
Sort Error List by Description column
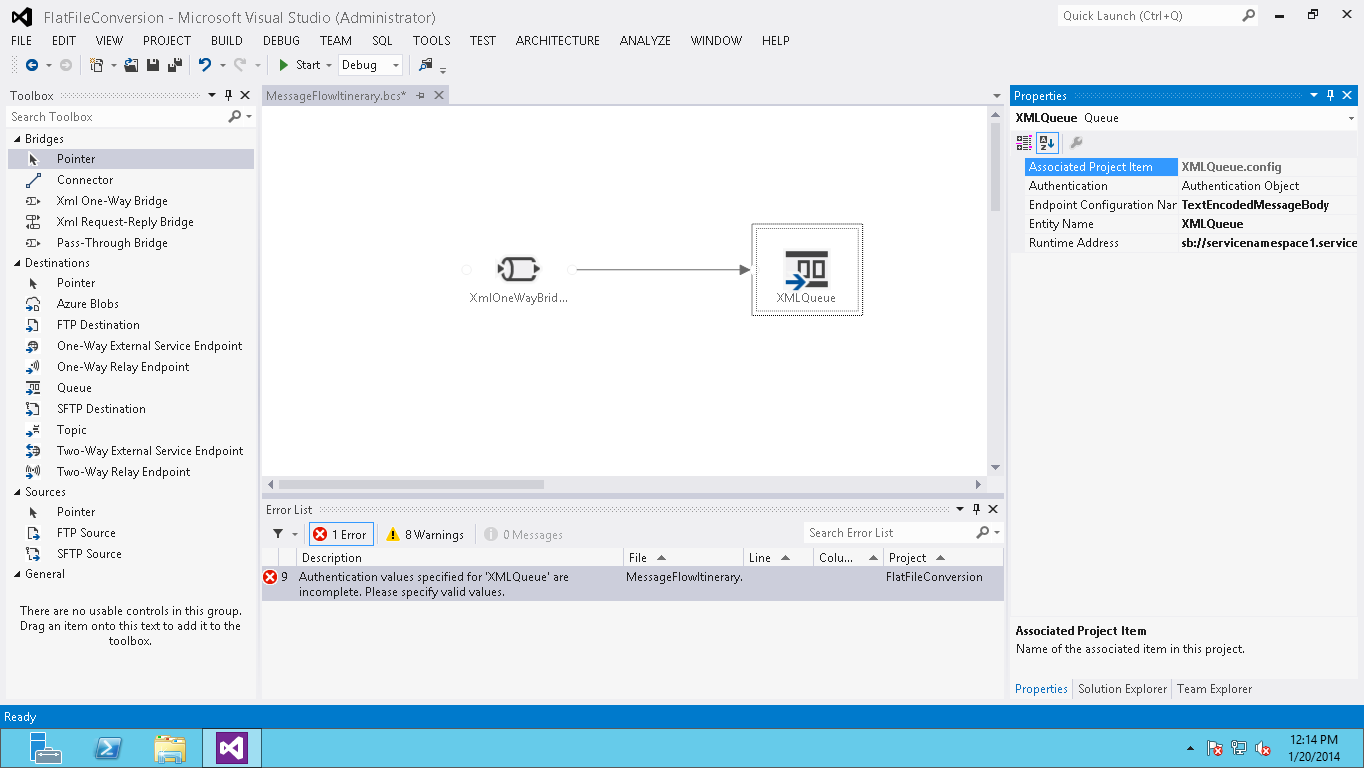pos(460,558)
